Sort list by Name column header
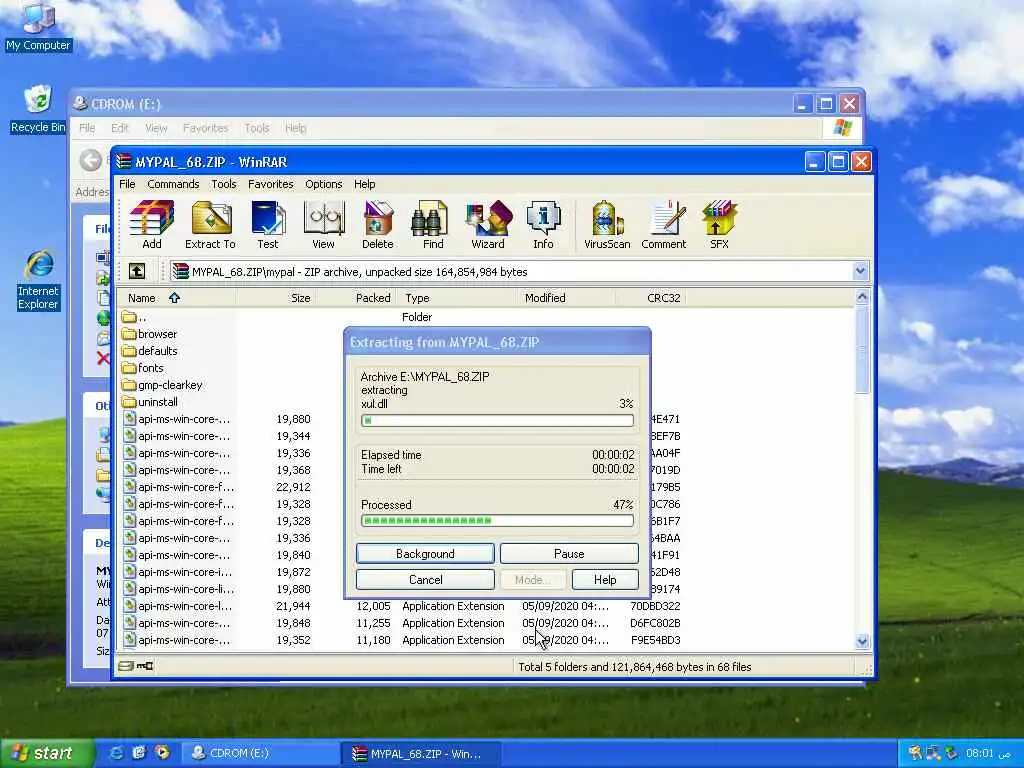 (x=176, y=298)
